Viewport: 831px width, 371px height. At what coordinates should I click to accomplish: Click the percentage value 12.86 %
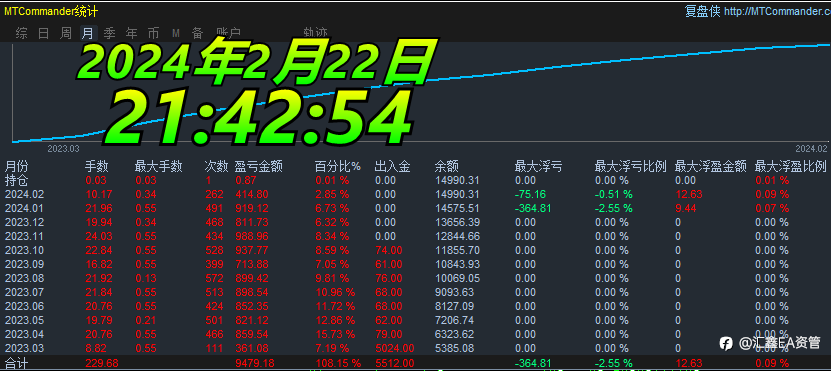[x=335, y=320]
